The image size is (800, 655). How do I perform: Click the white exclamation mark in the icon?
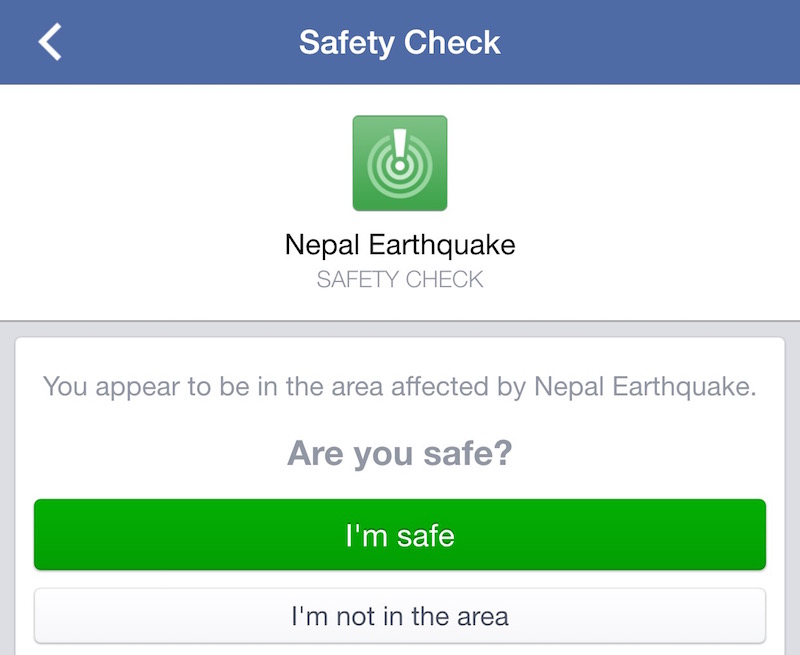400,151
